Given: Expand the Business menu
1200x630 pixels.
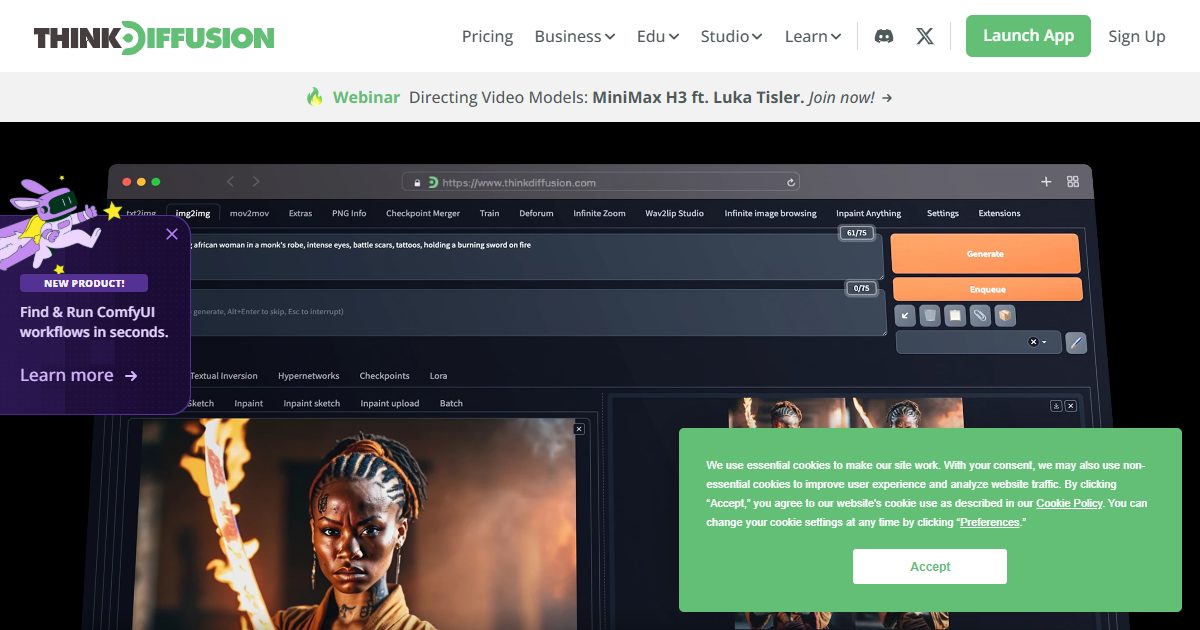Looking at the screenshot, I should (x=575, y=36).
